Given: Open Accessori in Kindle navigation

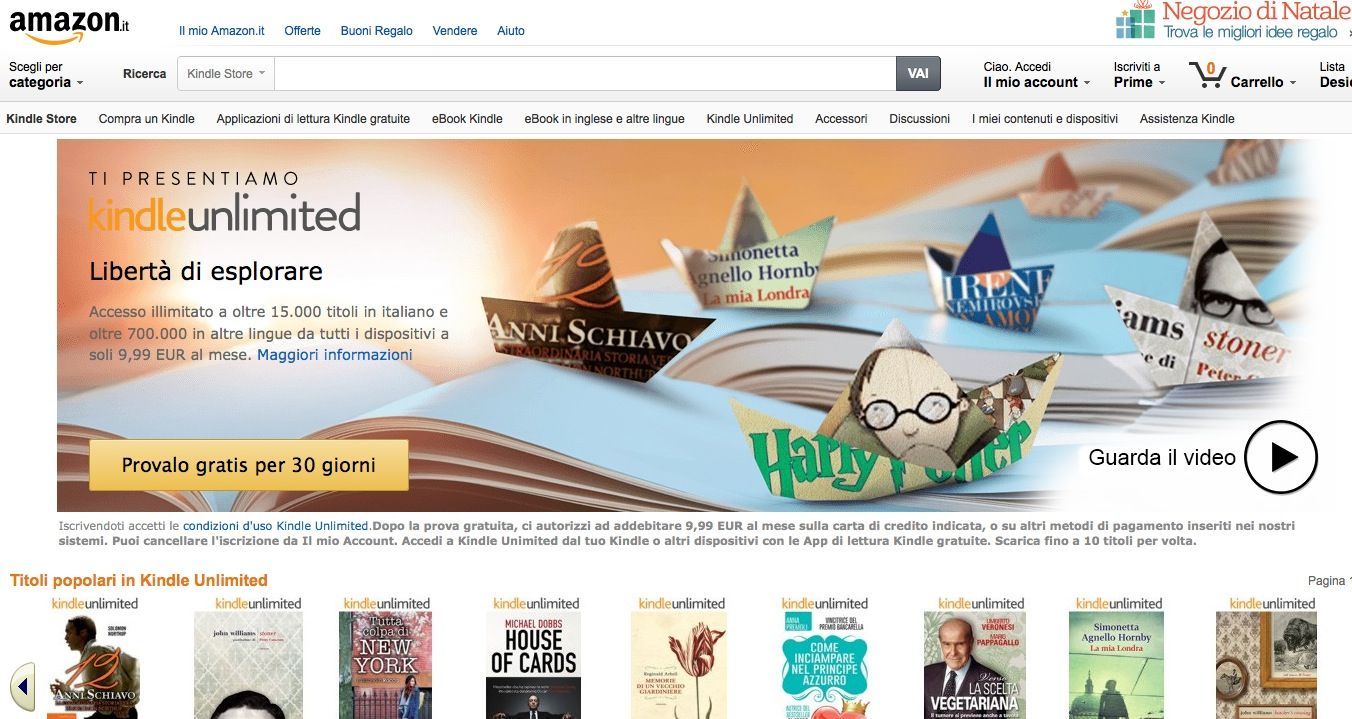Looking at the screenshot, I should coord(841,119).
